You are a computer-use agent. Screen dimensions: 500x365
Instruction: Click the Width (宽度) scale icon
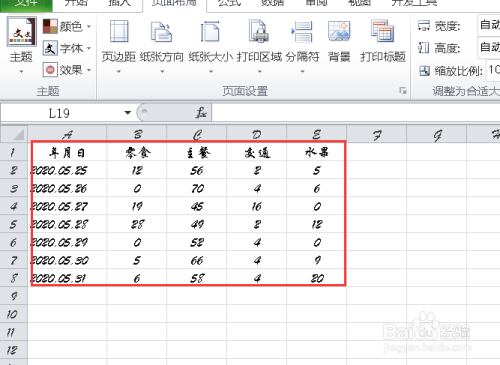(x=424, y=25)
